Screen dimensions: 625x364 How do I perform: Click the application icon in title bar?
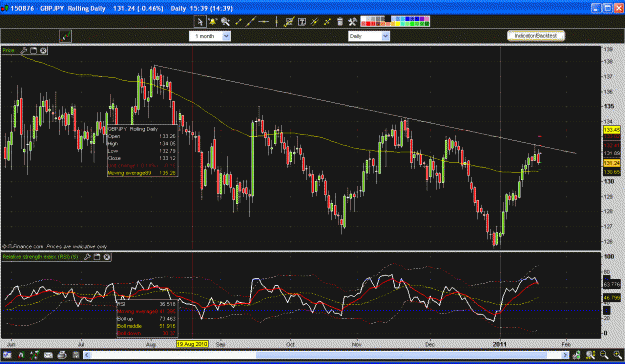4,8
